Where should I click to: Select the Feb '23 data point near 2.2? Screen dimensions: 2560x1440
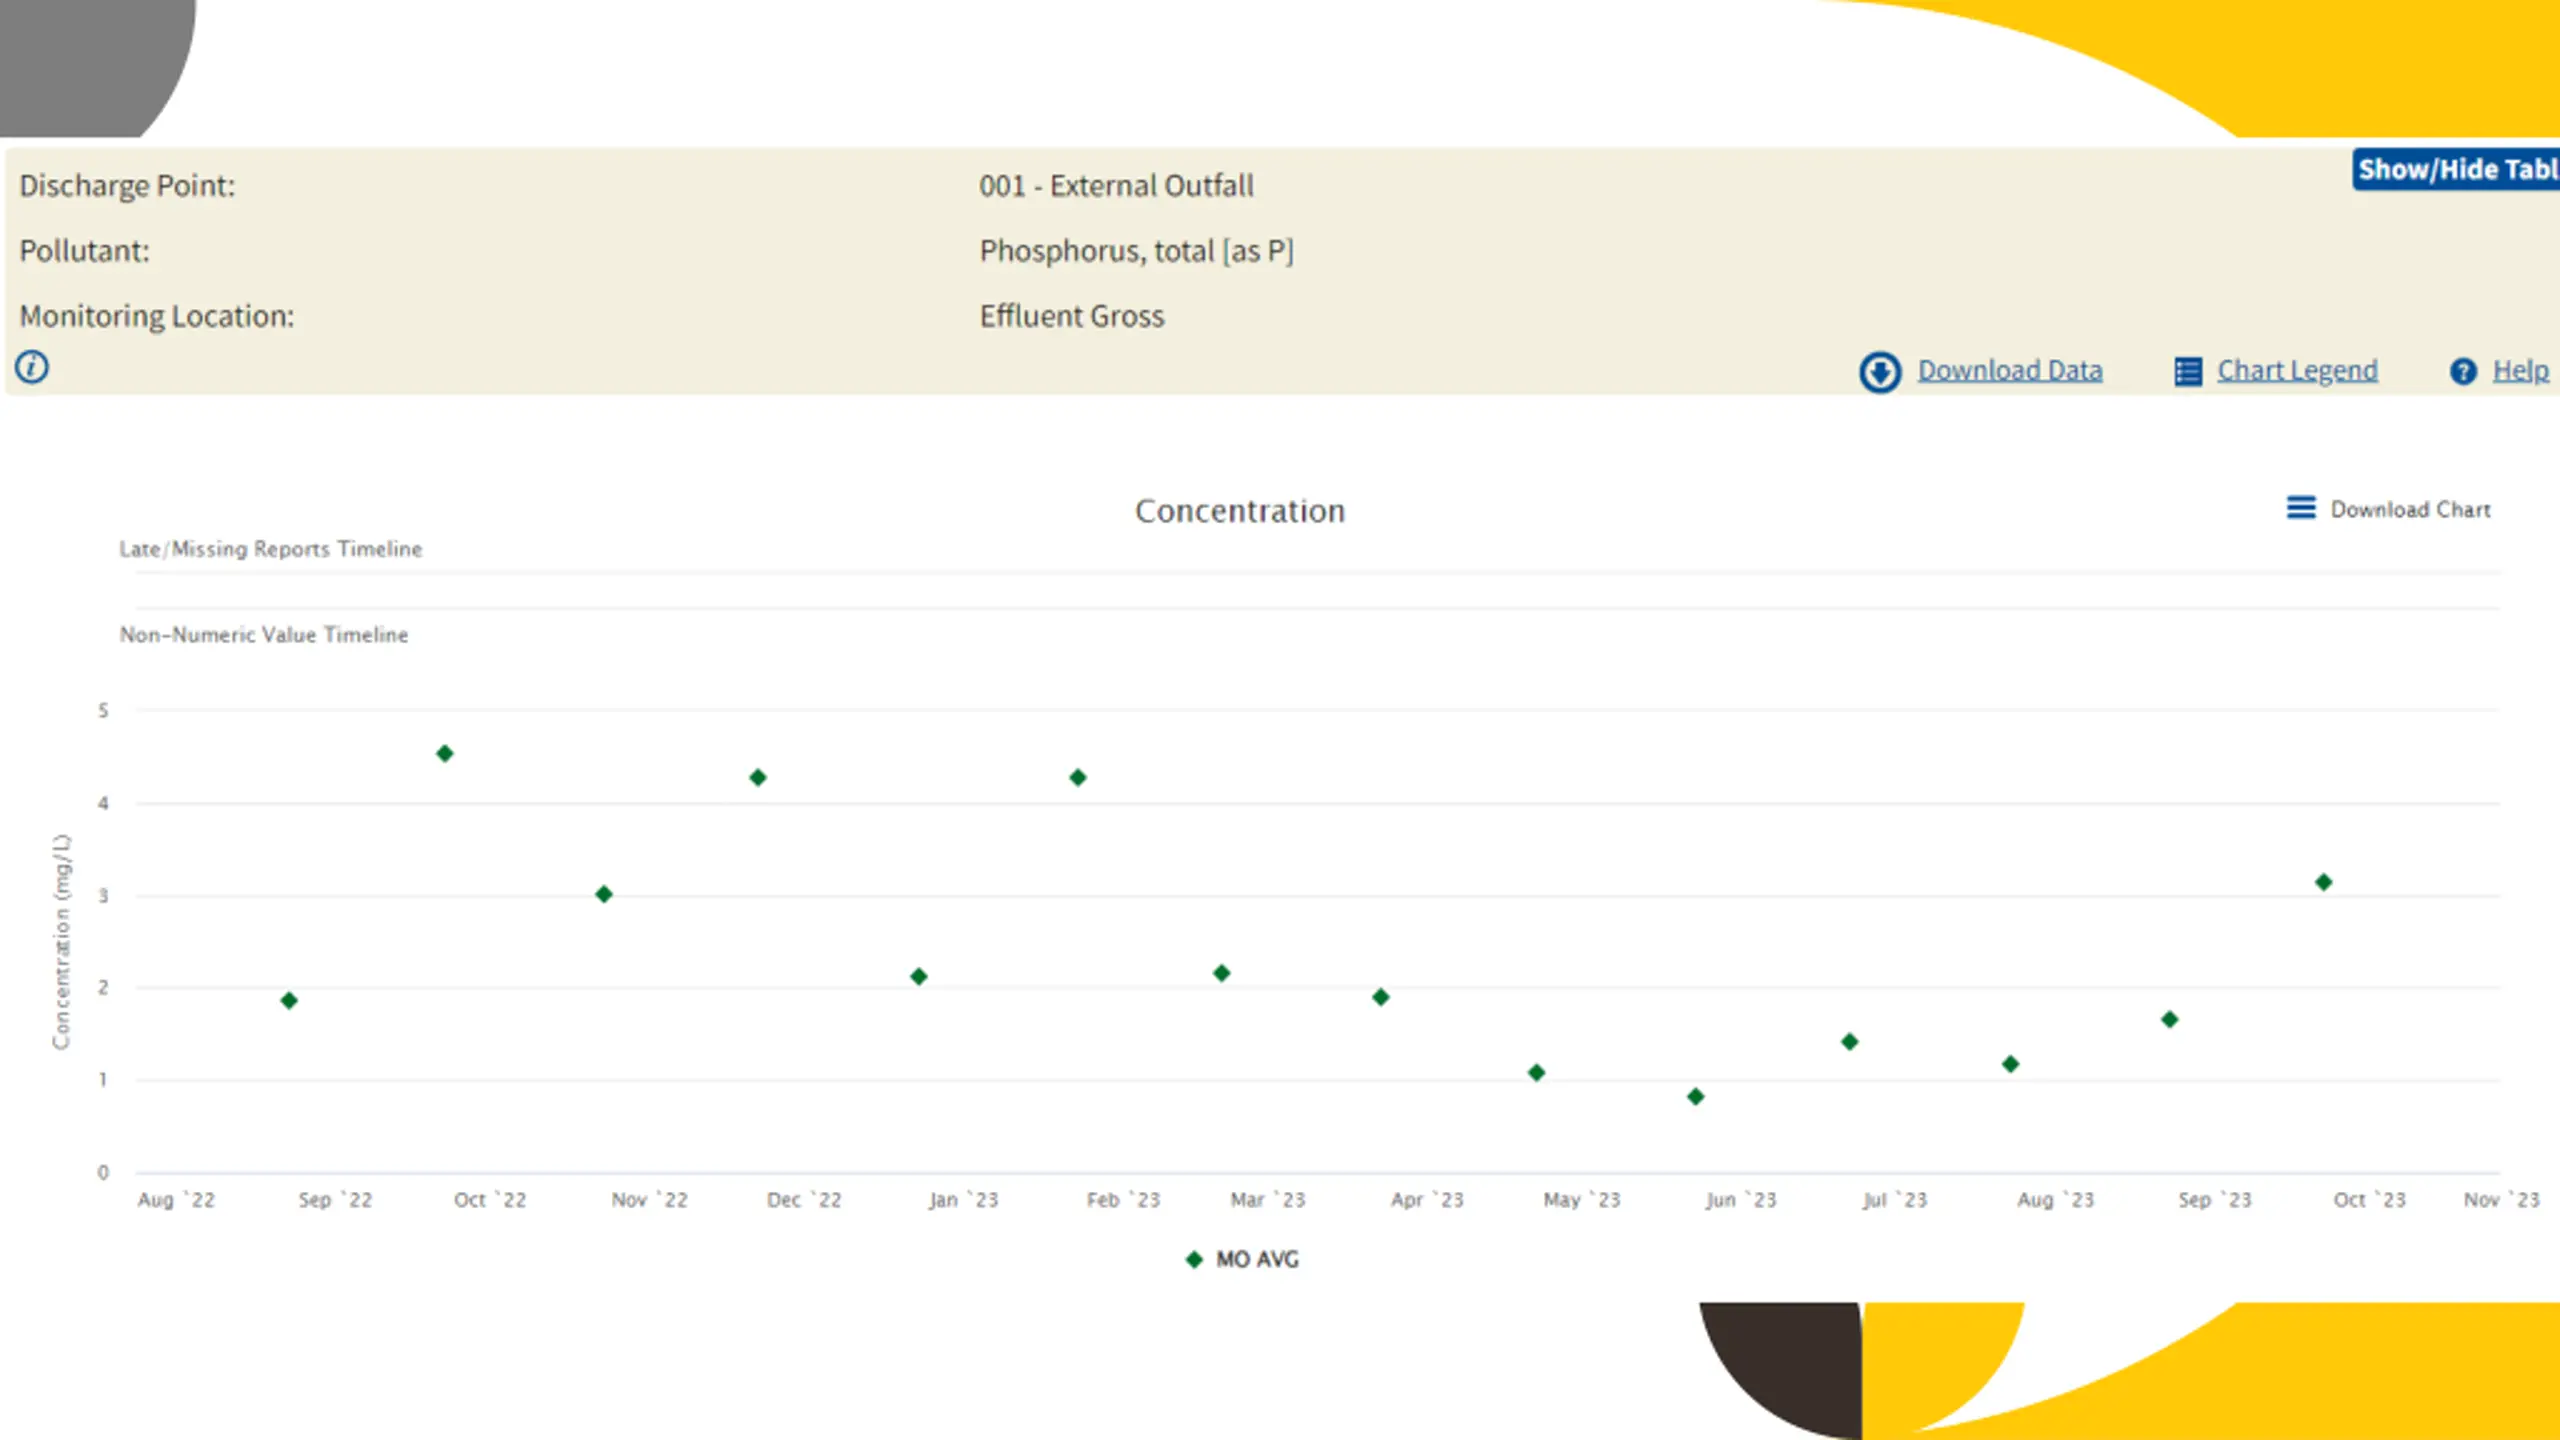[1222, 973]
